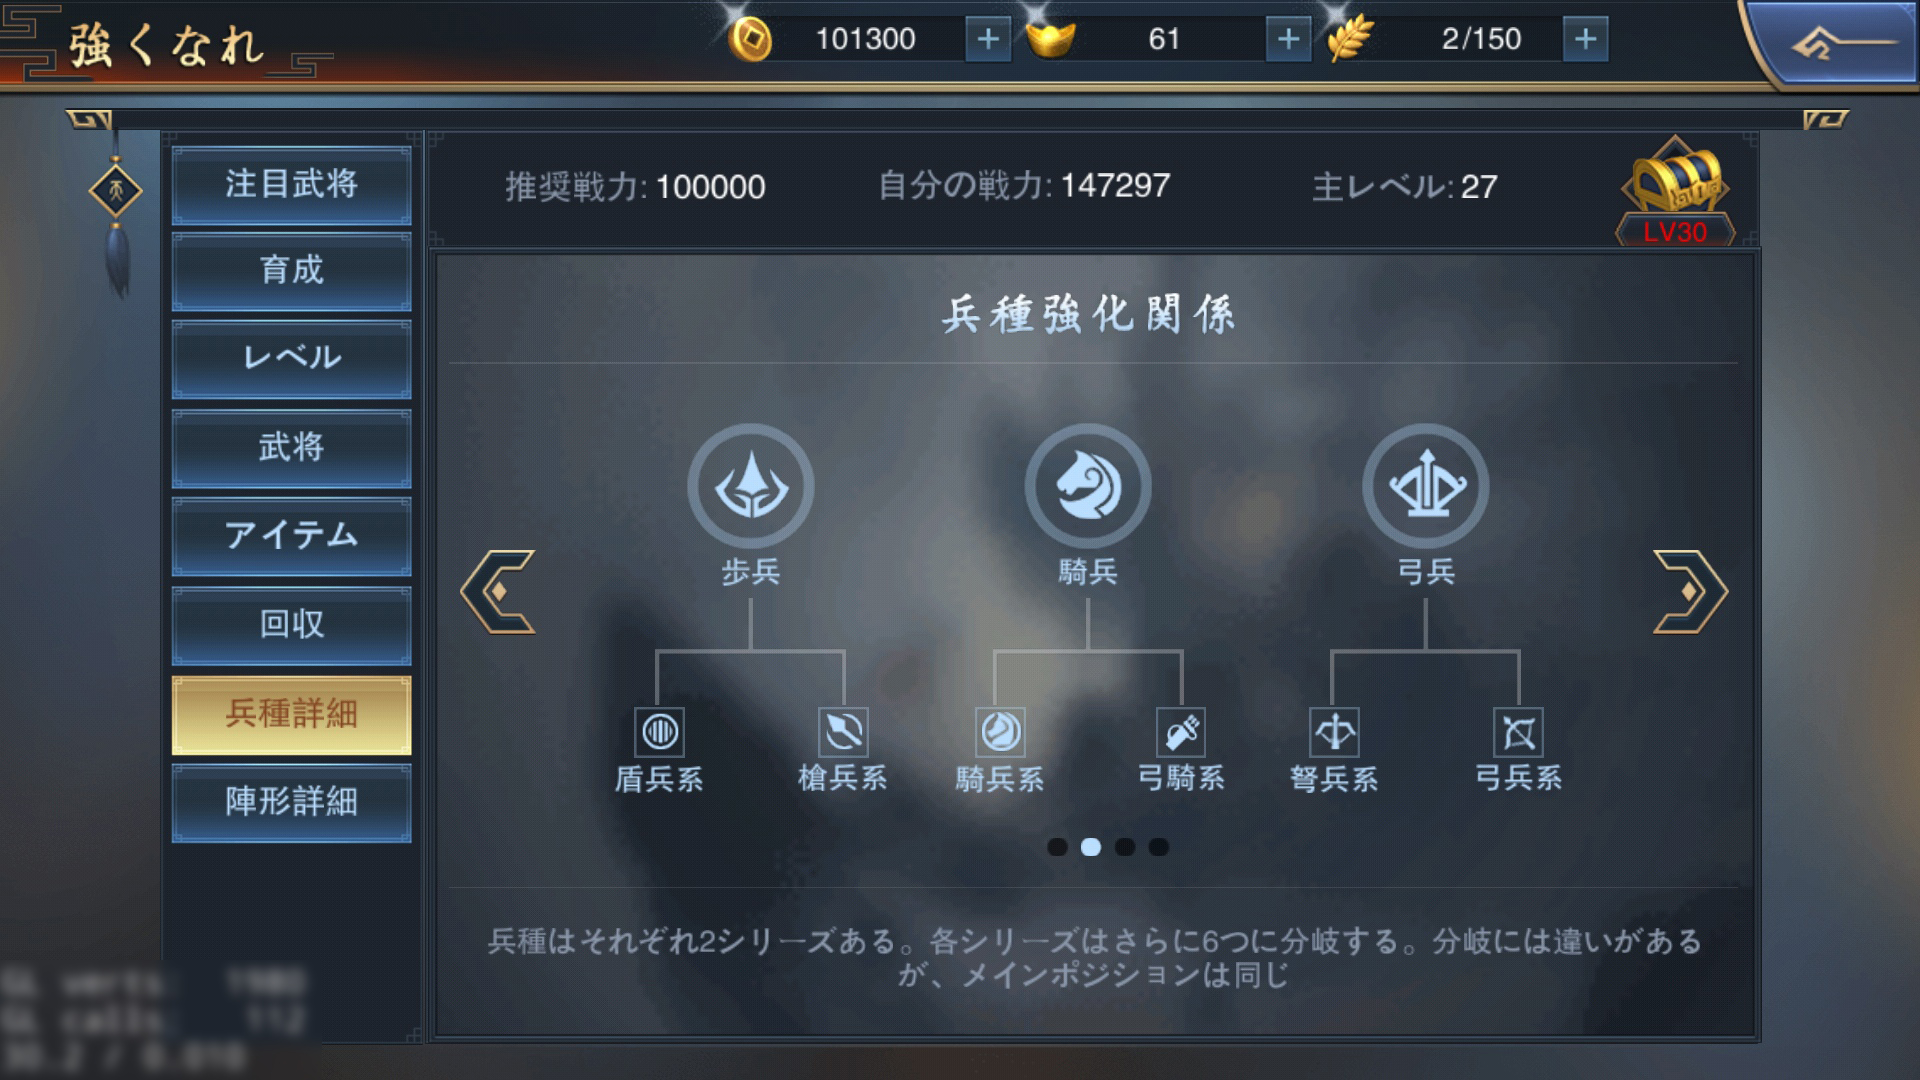Add more gold coins with plus
This screenshot has height=1080, width=1920.
(988, 39)
